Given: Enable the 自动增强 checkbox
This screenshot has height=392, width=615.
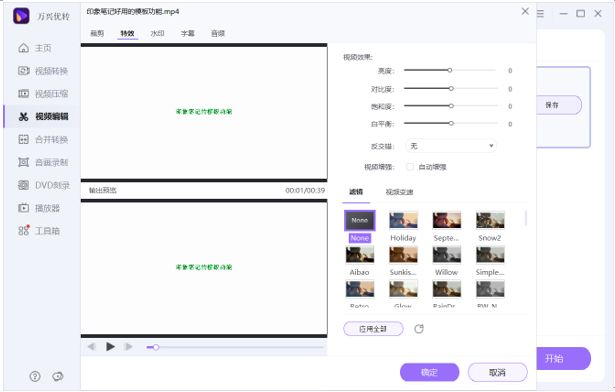Looking at the screenshot, I should (410, 167).
